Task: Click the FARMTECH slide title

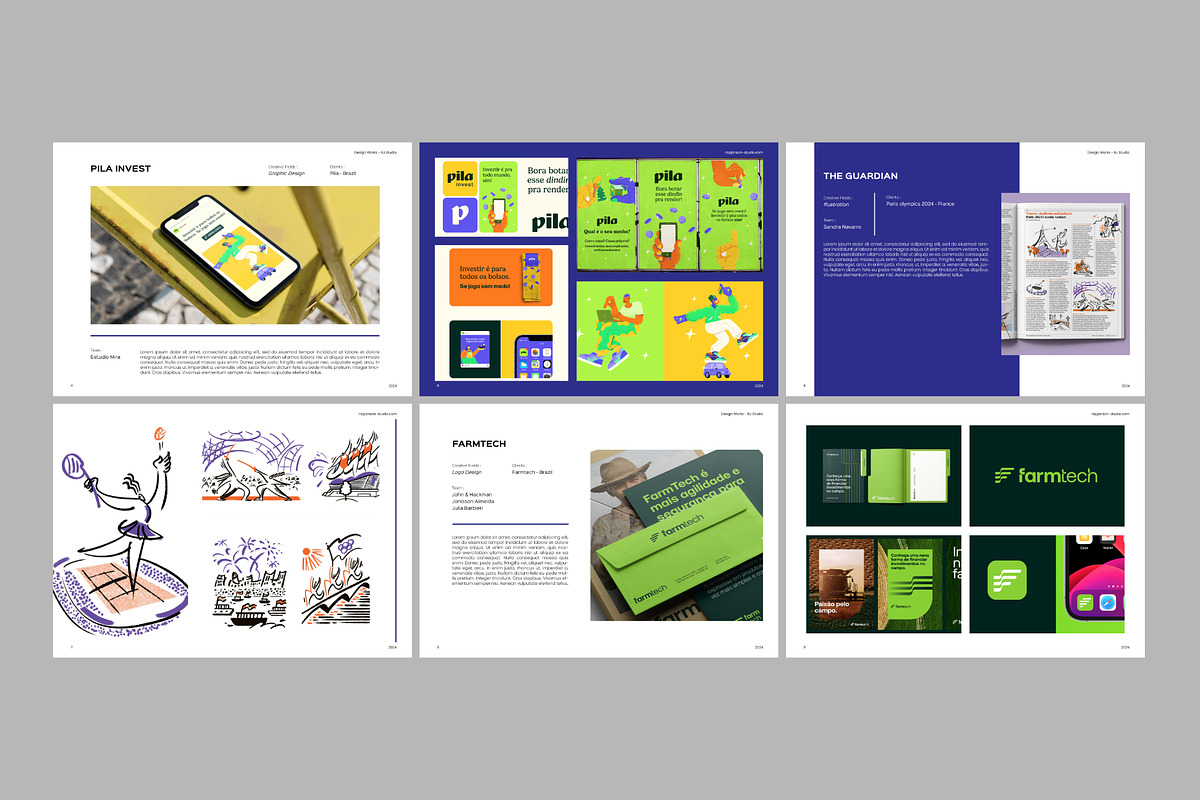Action: pos(479,442)
